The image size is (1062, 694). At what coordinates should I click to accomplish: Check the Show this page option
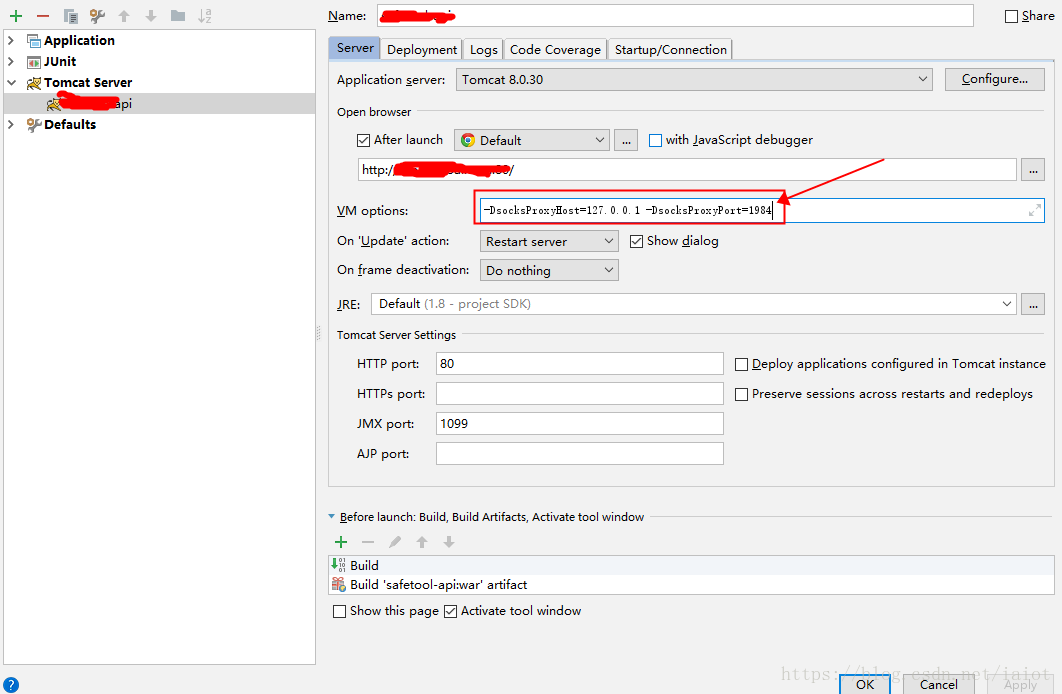(339, 611)
